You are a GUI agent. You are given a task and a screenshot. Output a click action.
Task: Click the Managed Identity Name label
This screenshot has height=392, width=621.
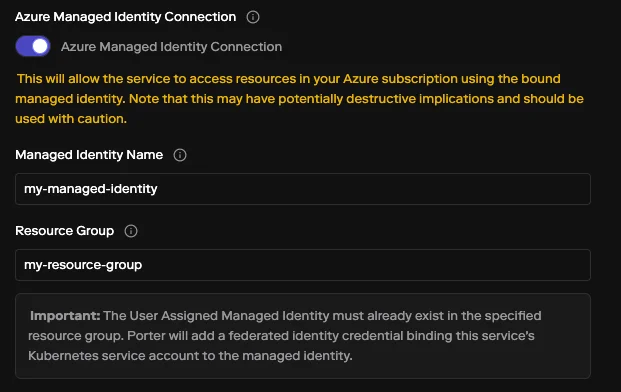point(89,155)
